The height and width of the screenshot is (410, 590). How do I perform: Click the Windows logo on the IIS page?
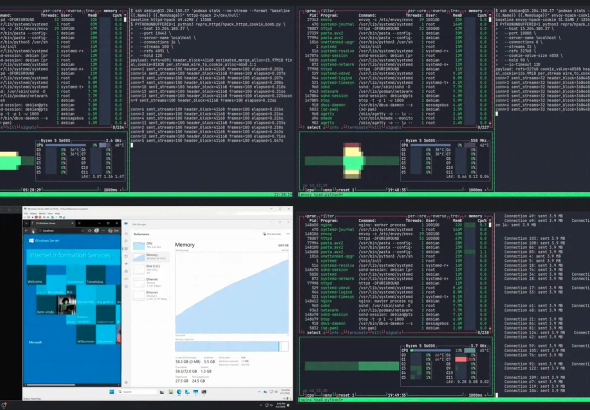[x=32, y=240]
